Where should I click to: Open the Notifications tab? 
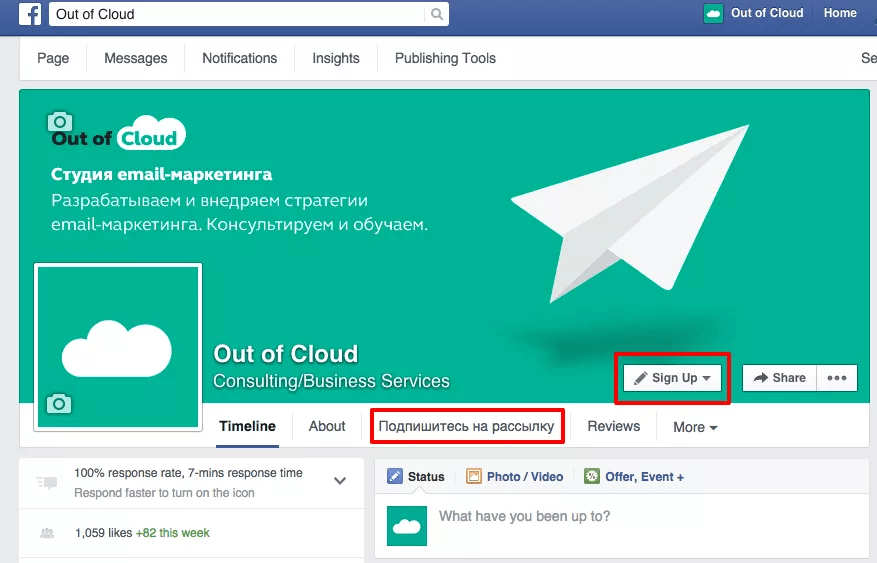coord(239,58)
